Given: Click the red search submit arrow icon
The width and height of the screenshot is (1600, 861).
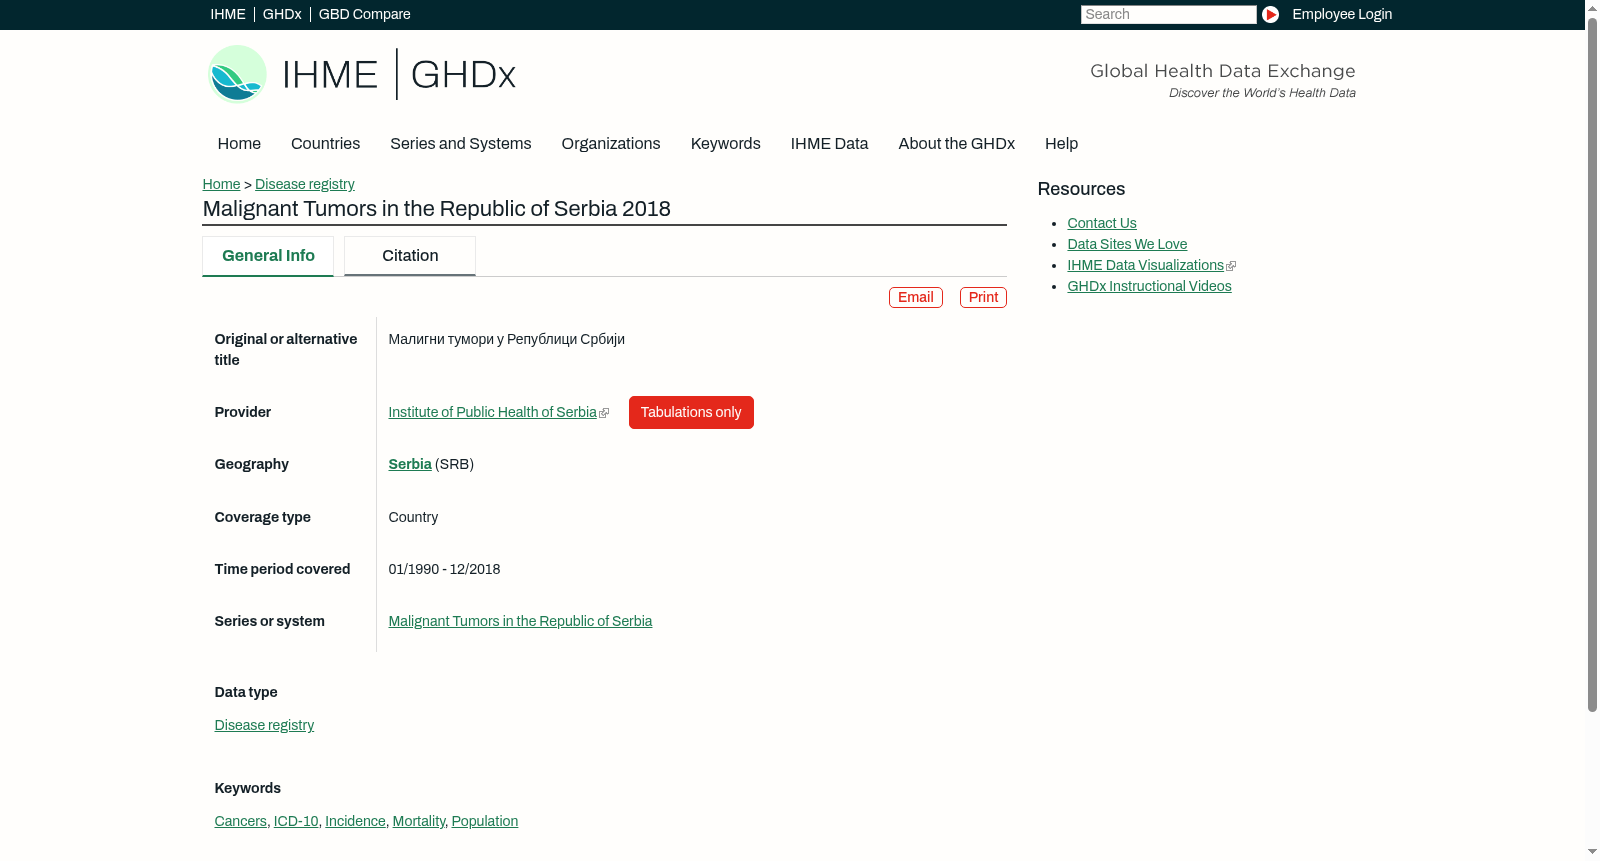Looking at the screenshot, I should pyautogui.click(x=1270, y=14).
